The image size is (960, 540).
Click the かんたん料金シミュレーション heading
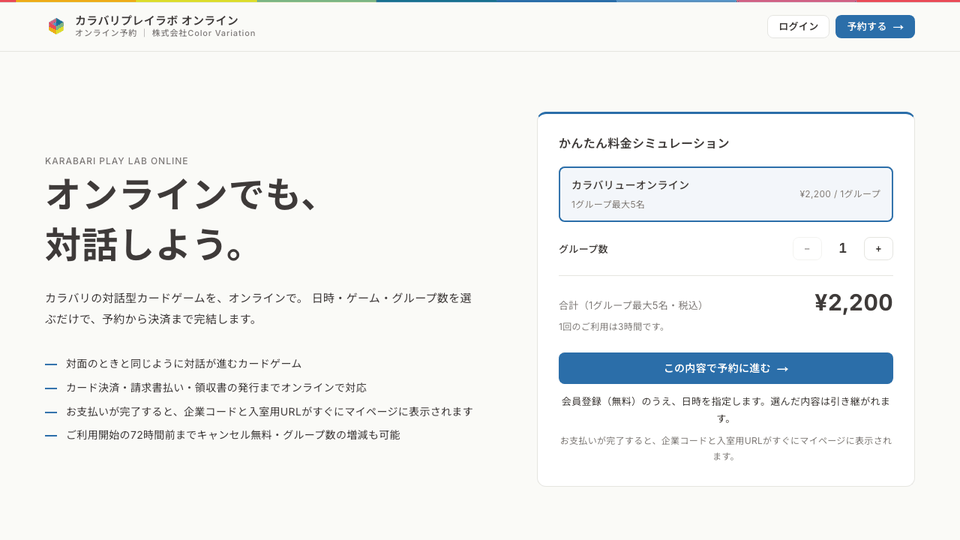(x=644, y=143)
